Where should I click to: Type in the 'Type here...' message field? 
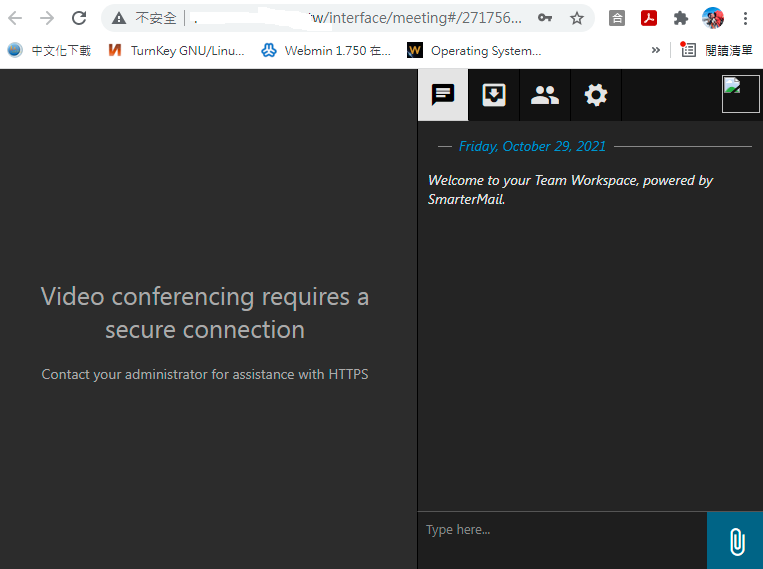pyautogui.click(x=562, y=530)
